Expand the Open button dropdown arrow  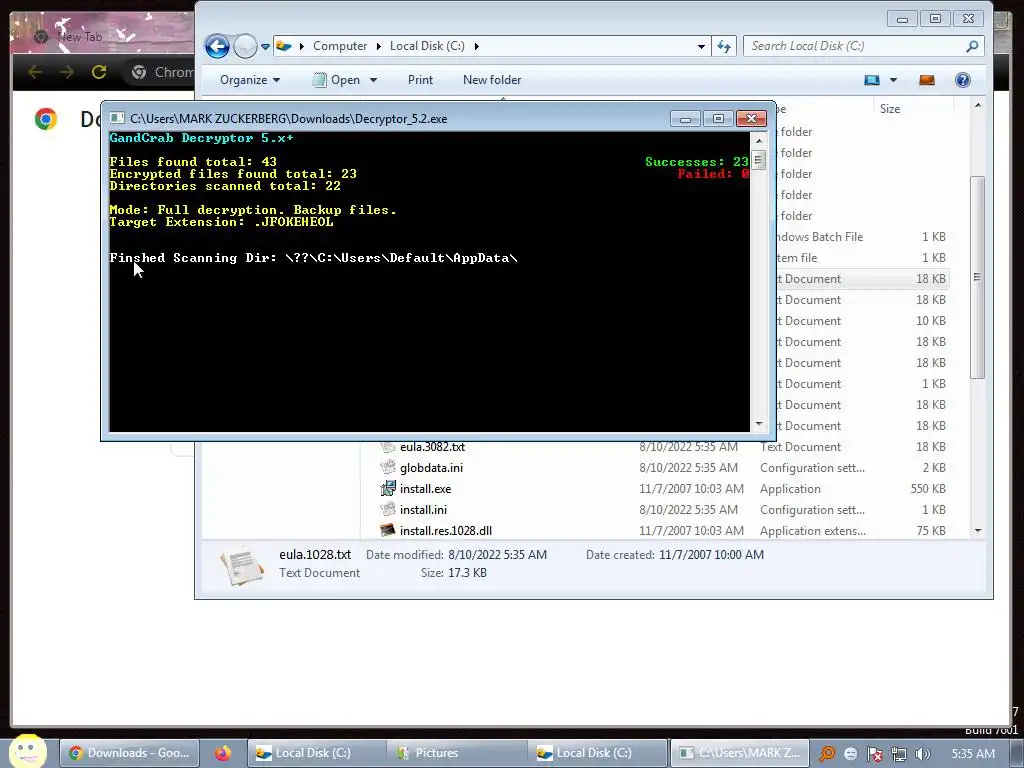[x=374, y=80]
